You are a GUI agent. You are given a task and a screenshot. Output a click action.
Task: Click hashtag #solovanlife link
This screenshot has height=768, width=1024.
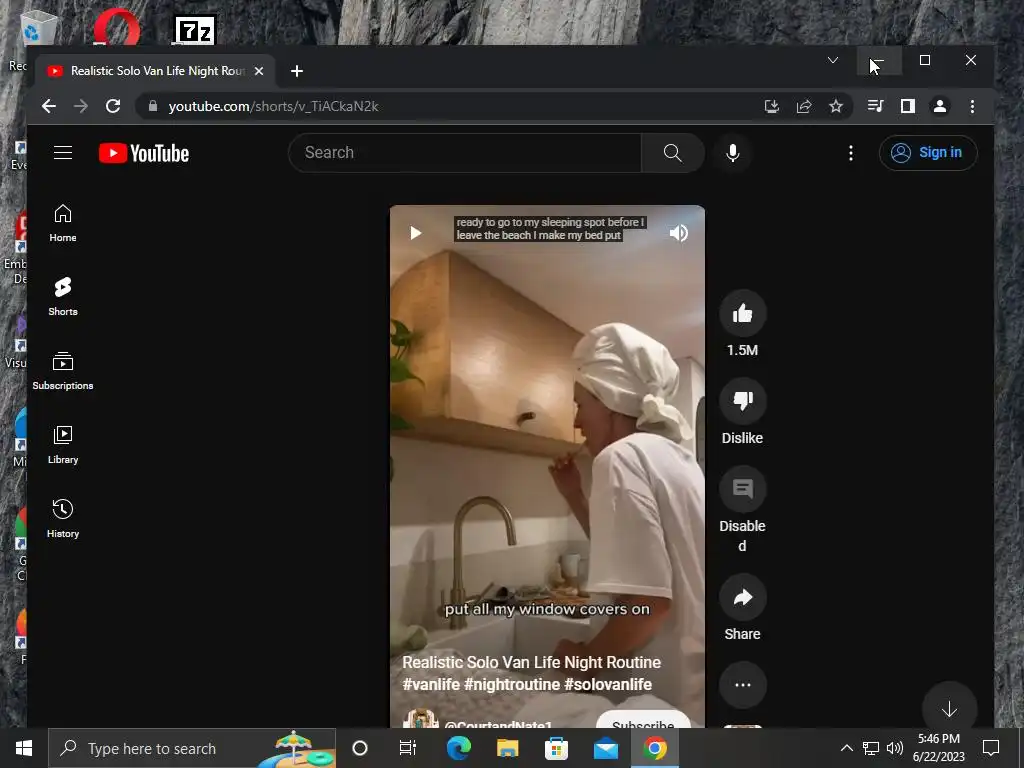607,684
